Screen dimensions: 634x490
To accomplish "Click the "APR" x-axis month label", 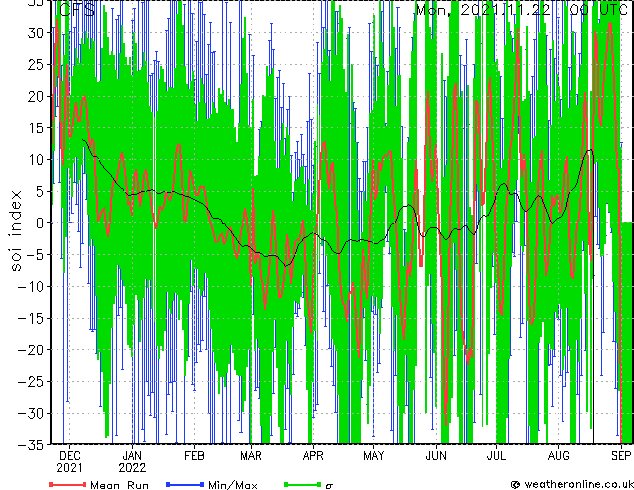I will pos(313,456).
